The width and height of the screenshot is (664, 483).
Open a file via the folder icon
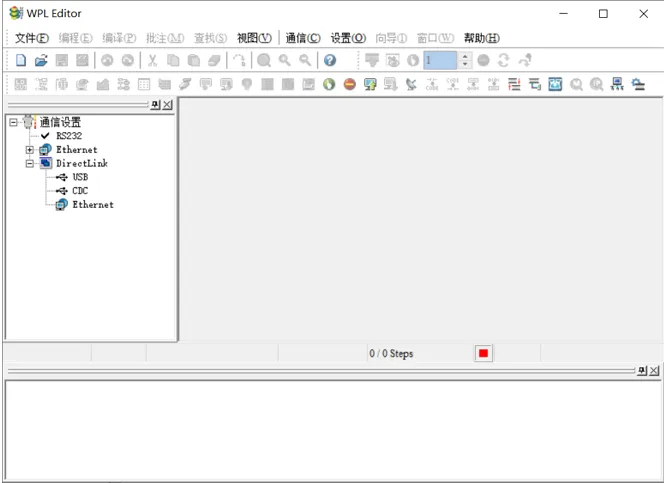pos(41,61)
